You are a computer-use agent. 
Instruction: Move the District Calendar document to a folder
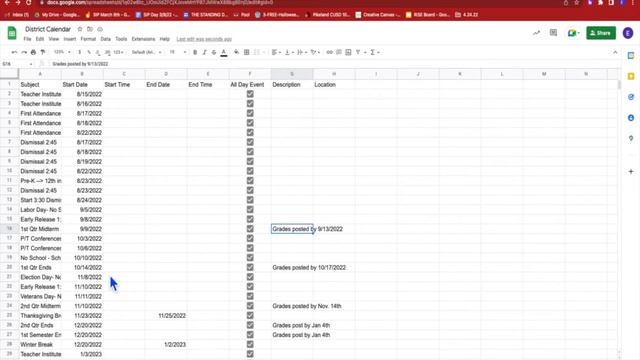coord(90,29)
